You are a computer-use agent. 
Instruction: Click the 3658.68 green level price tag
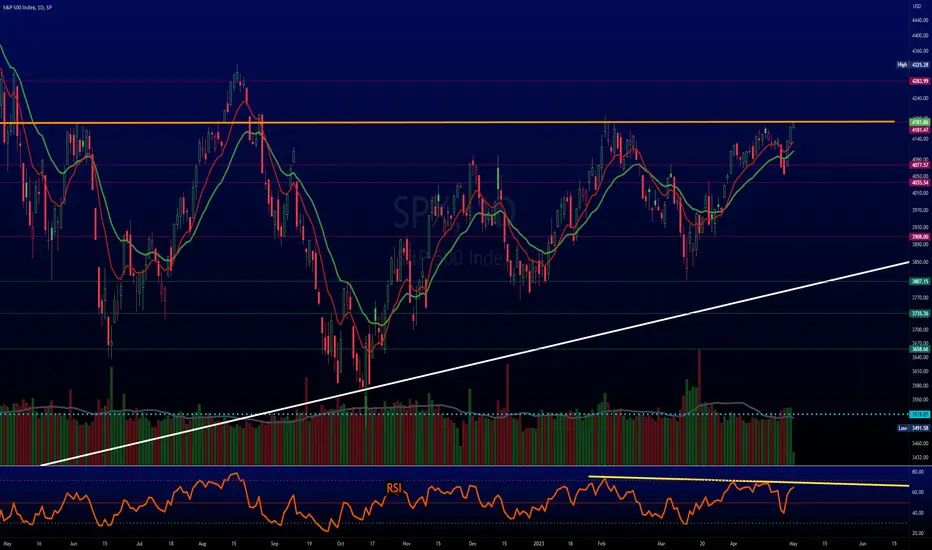[x=920, y=349]
